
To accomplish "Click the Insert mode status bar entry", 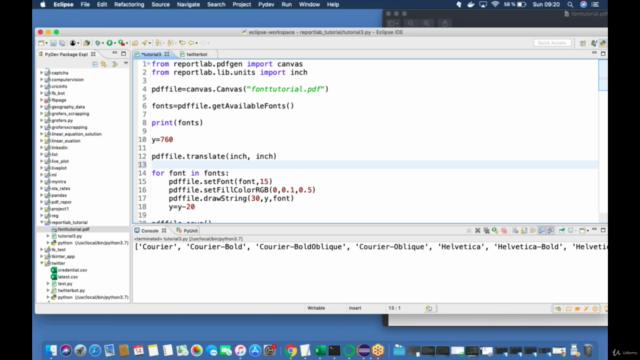I will point(355,308).
